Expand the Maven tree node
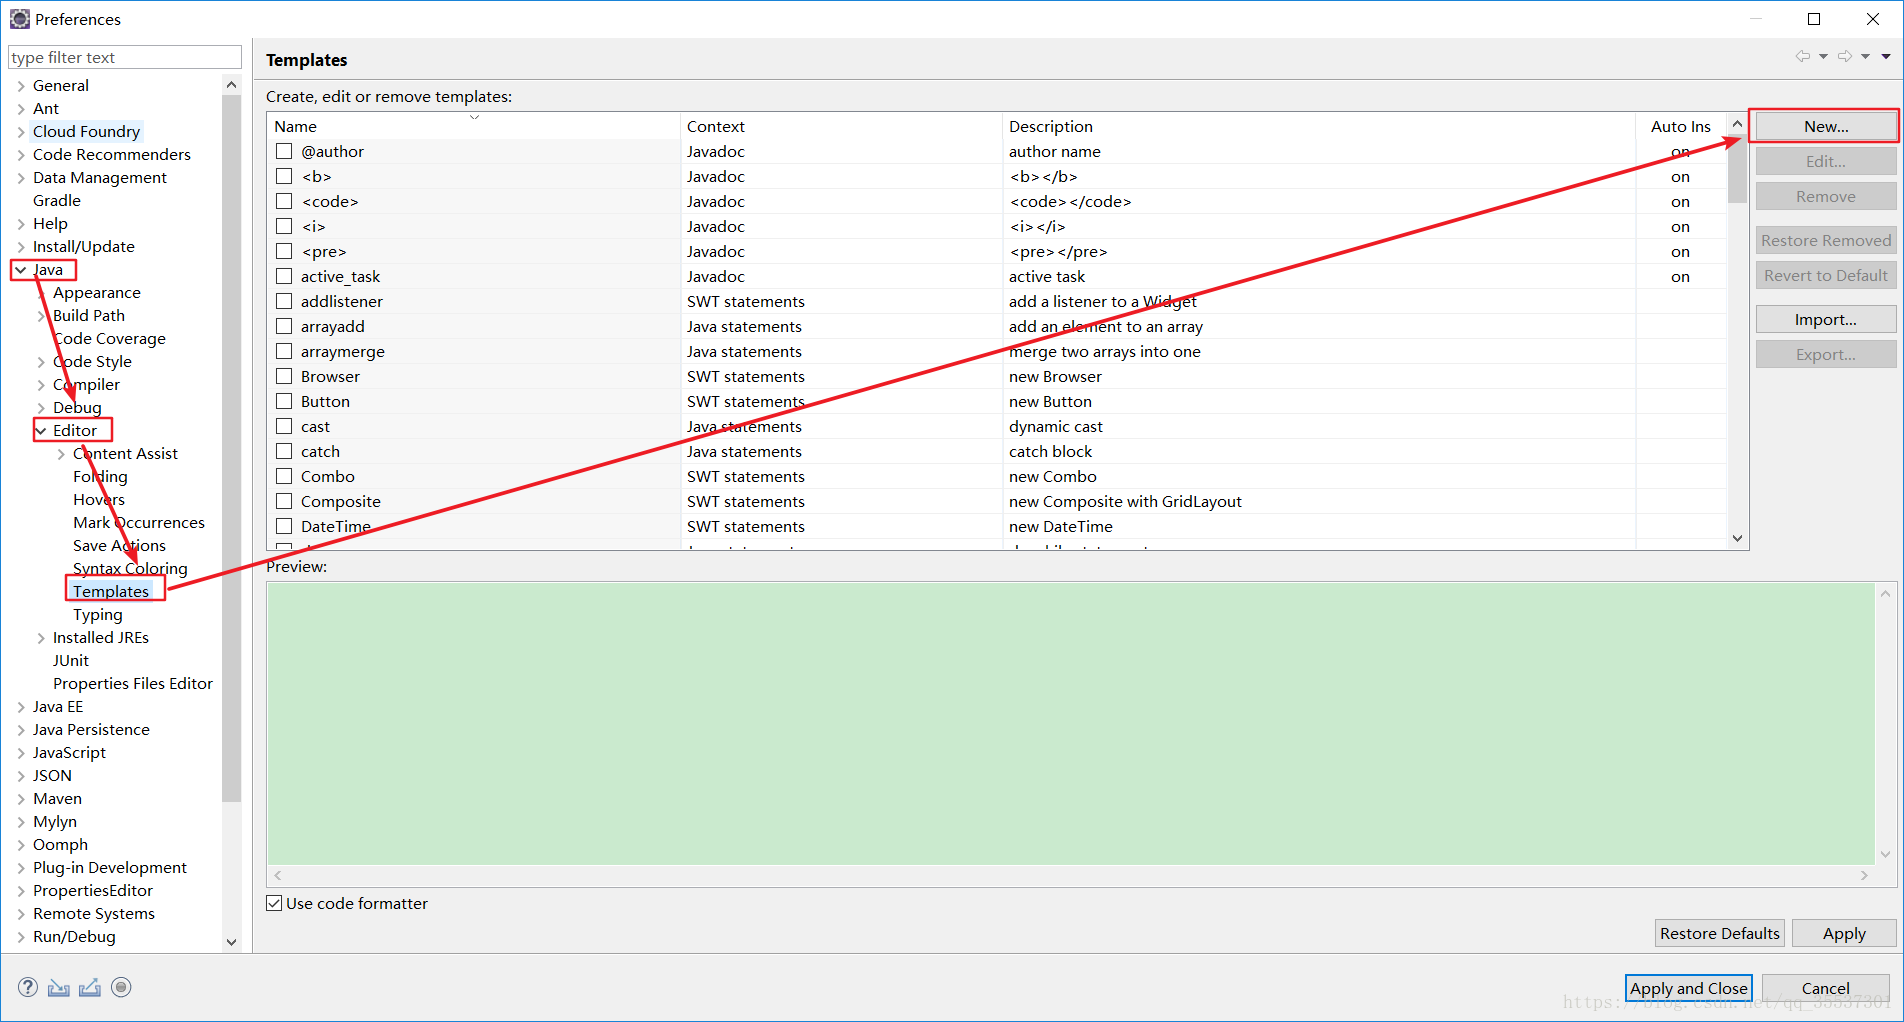 [x=21, y=799]
